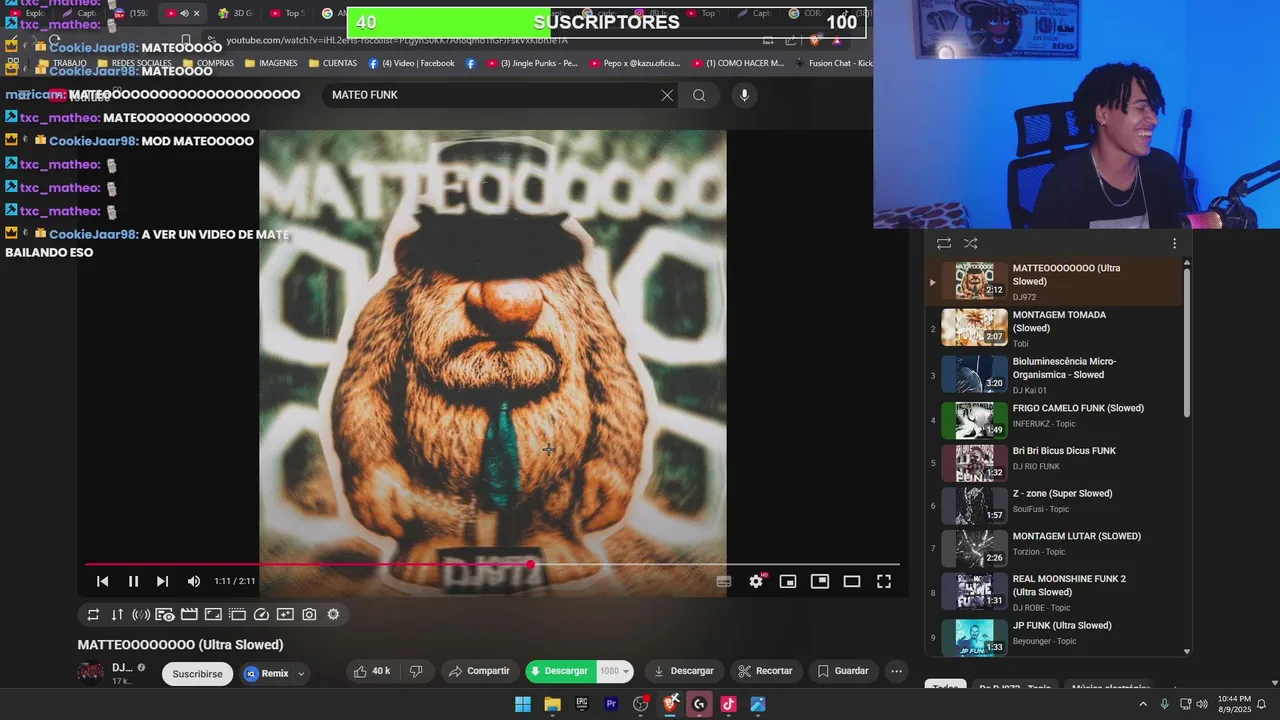Image resolution: width=1280 pixels, height=720 pixels.
Task: Open File Explorer from the taskbar
Action: point(552,704)
